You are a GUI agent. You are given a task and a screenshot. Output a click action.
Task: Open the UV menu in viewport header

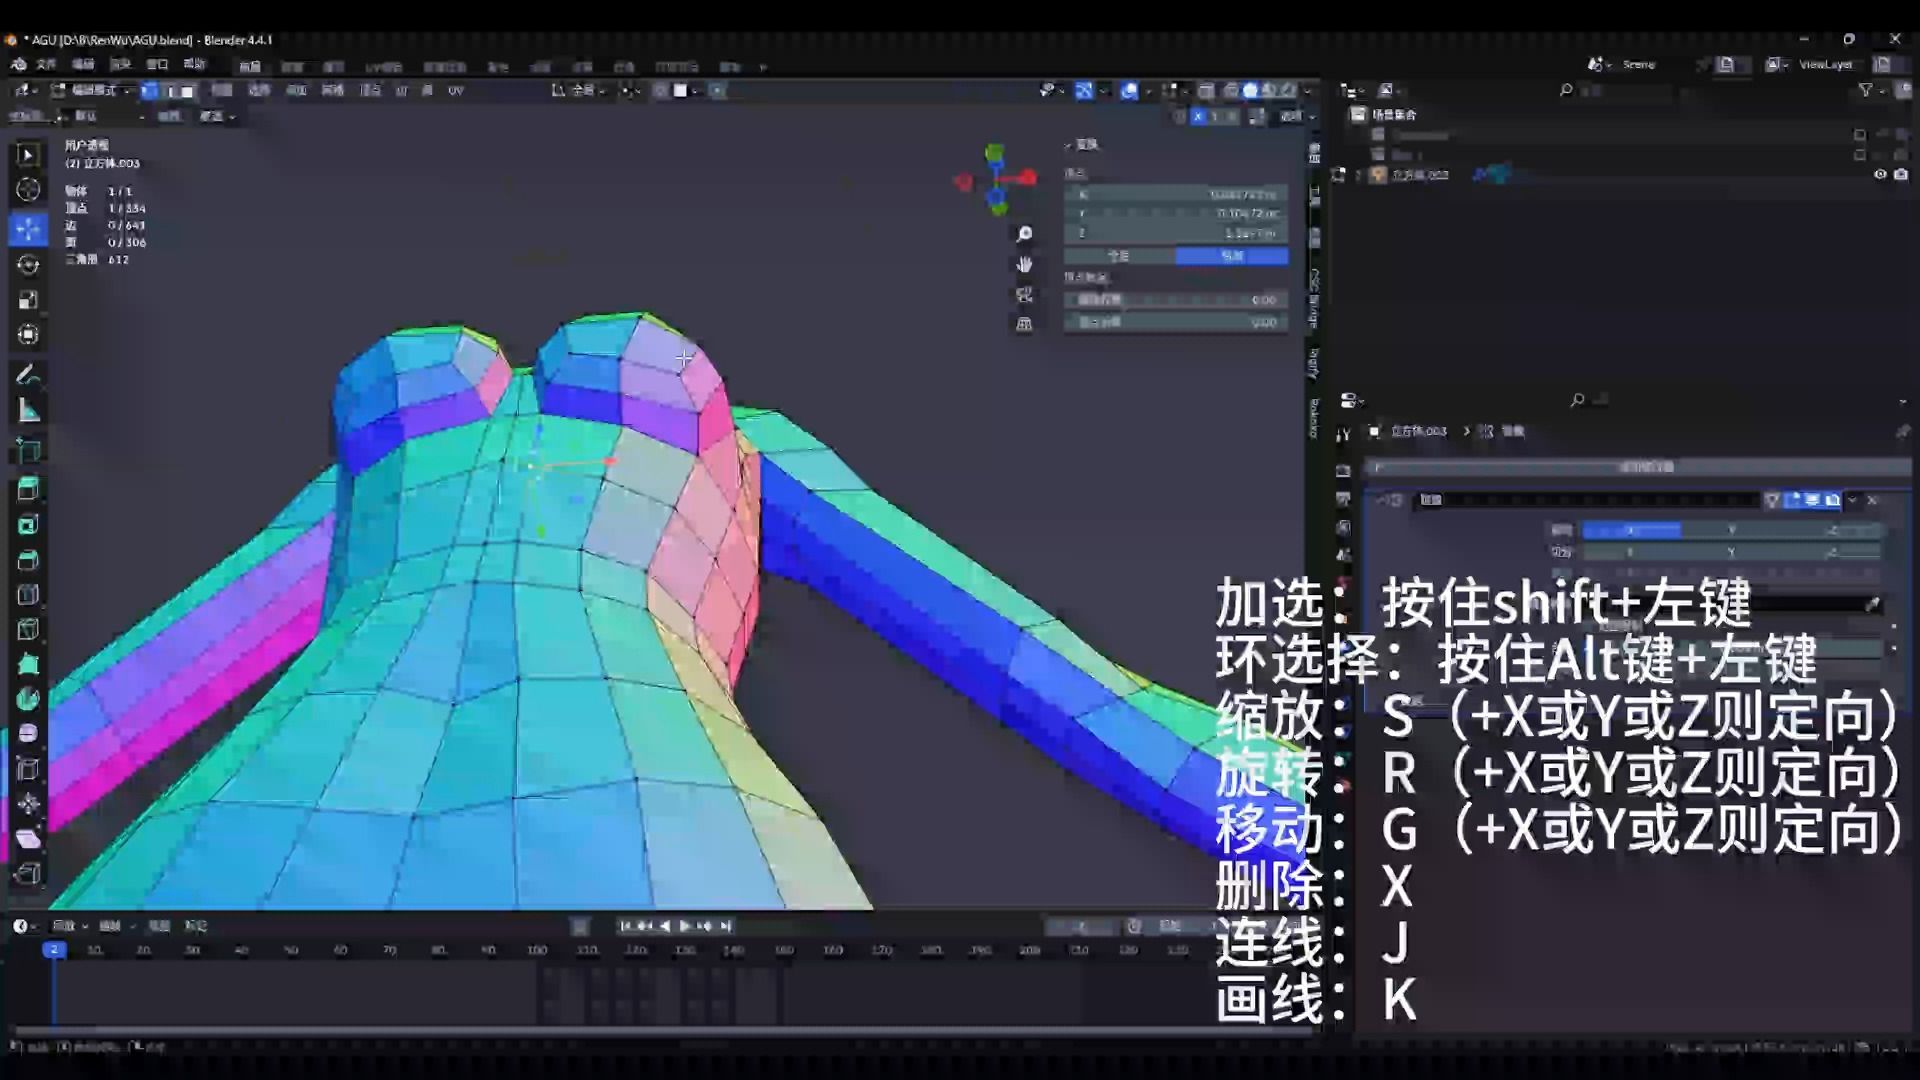click(x=456, y=90)
